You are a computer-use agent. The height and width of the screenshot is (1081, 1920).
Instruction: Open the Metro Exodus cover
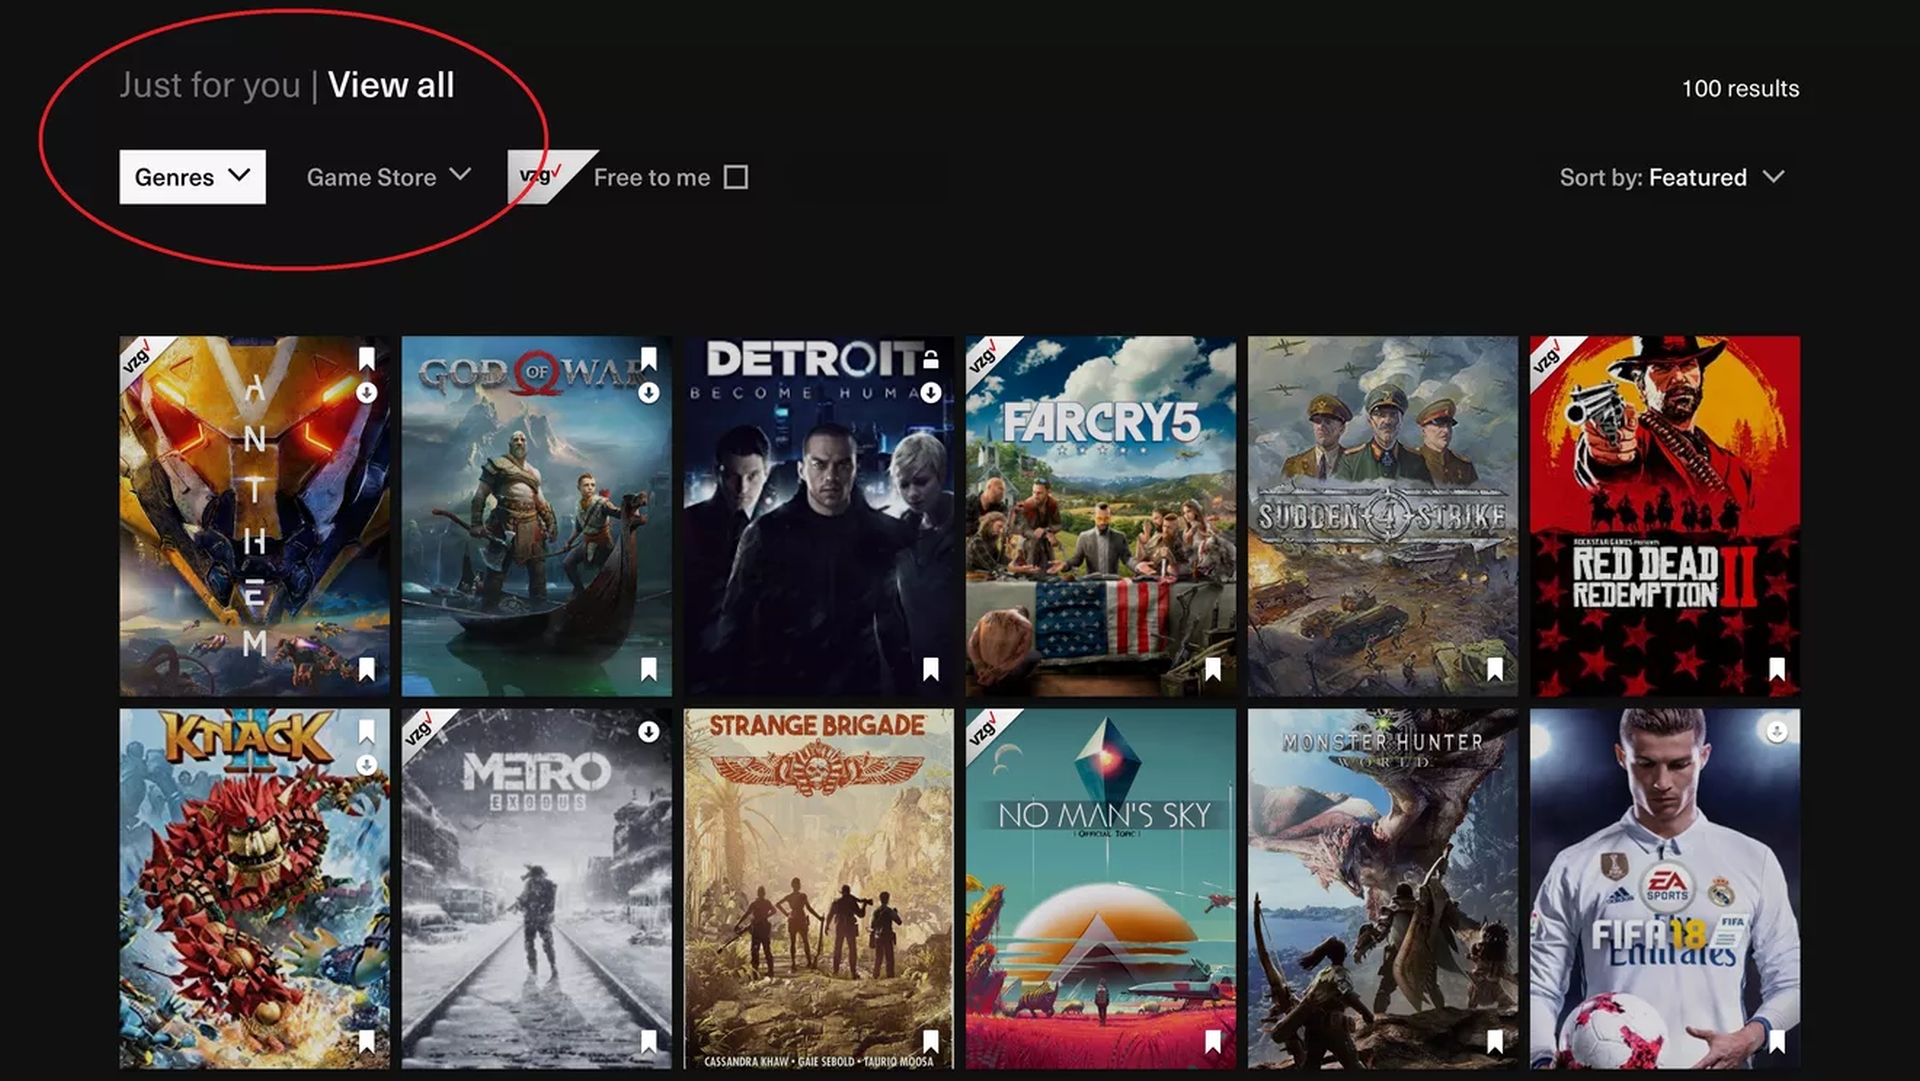point(537,889)
